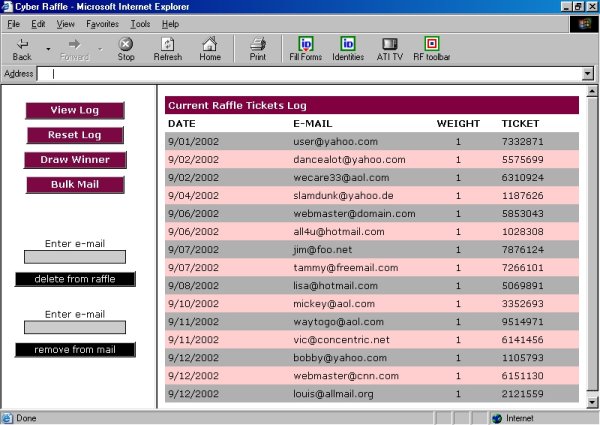Click the delete from raffle button

click(75, 279)
